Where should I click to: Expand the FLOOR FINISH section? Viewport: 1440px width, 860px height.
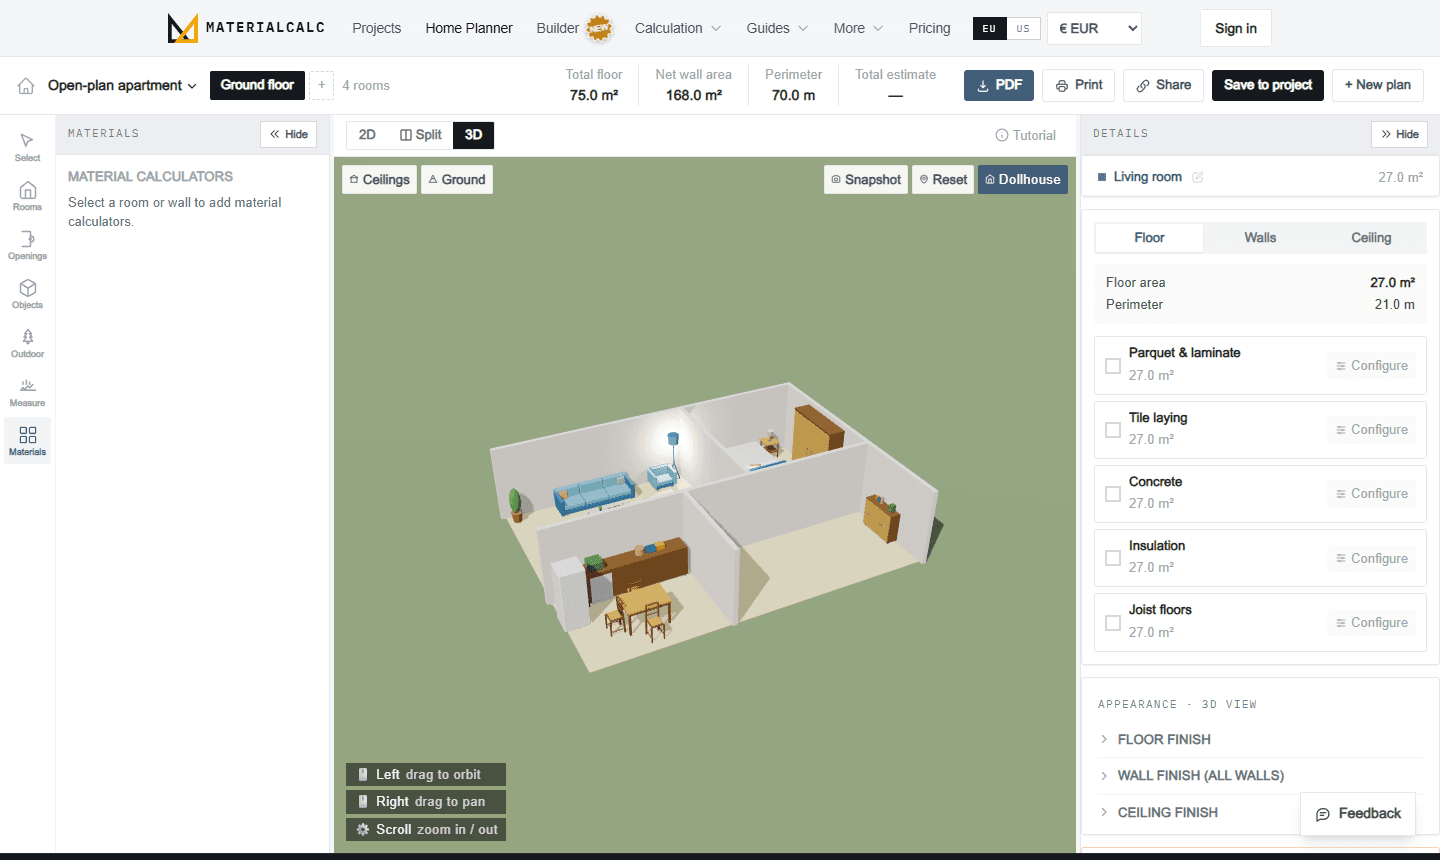(x=1260, y=739)
